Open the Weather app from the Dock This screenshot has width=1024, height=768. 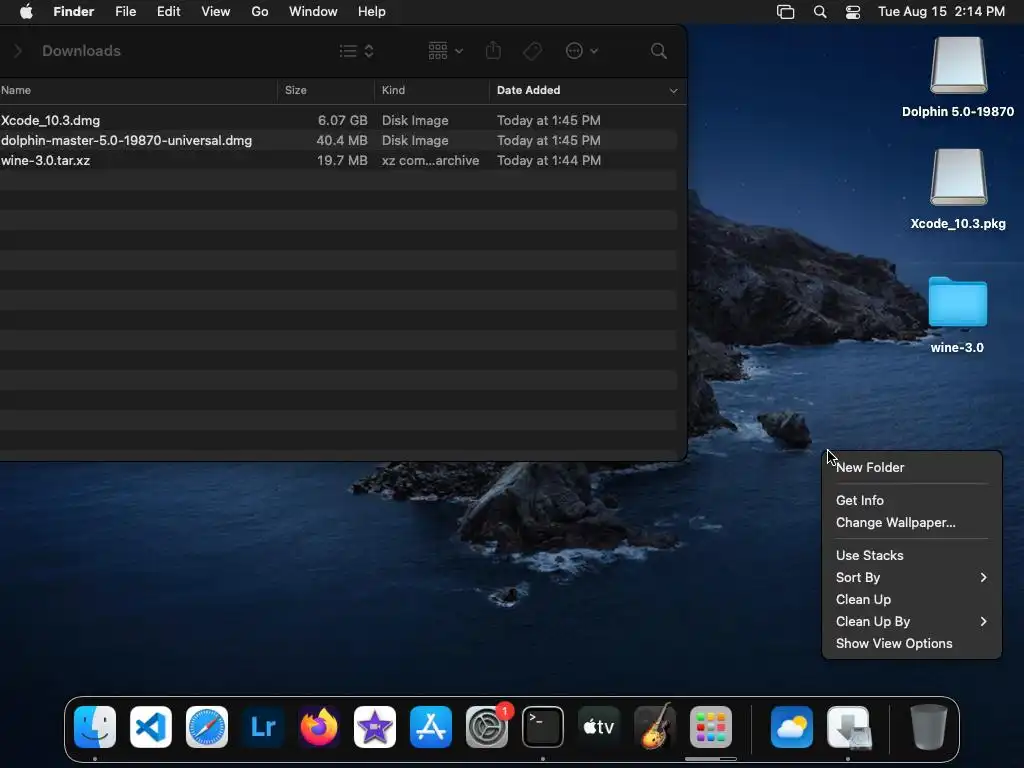(792, 727)
